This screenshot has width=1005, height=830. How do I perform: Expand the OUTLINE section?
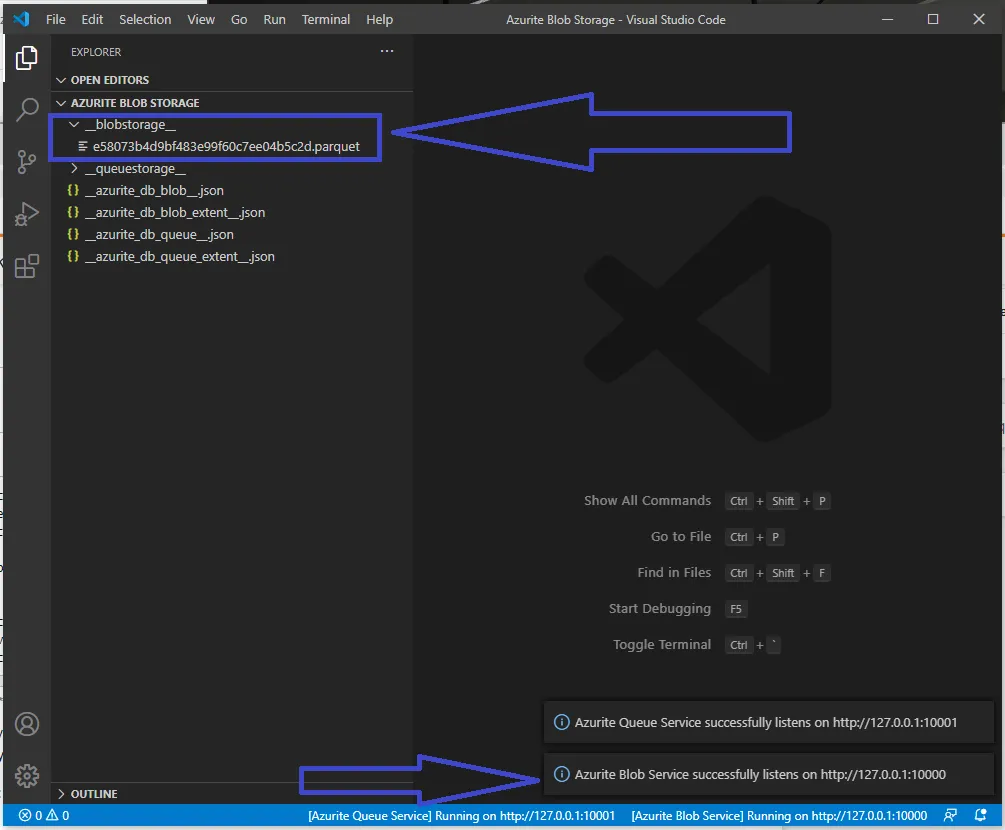coord(62,794)
